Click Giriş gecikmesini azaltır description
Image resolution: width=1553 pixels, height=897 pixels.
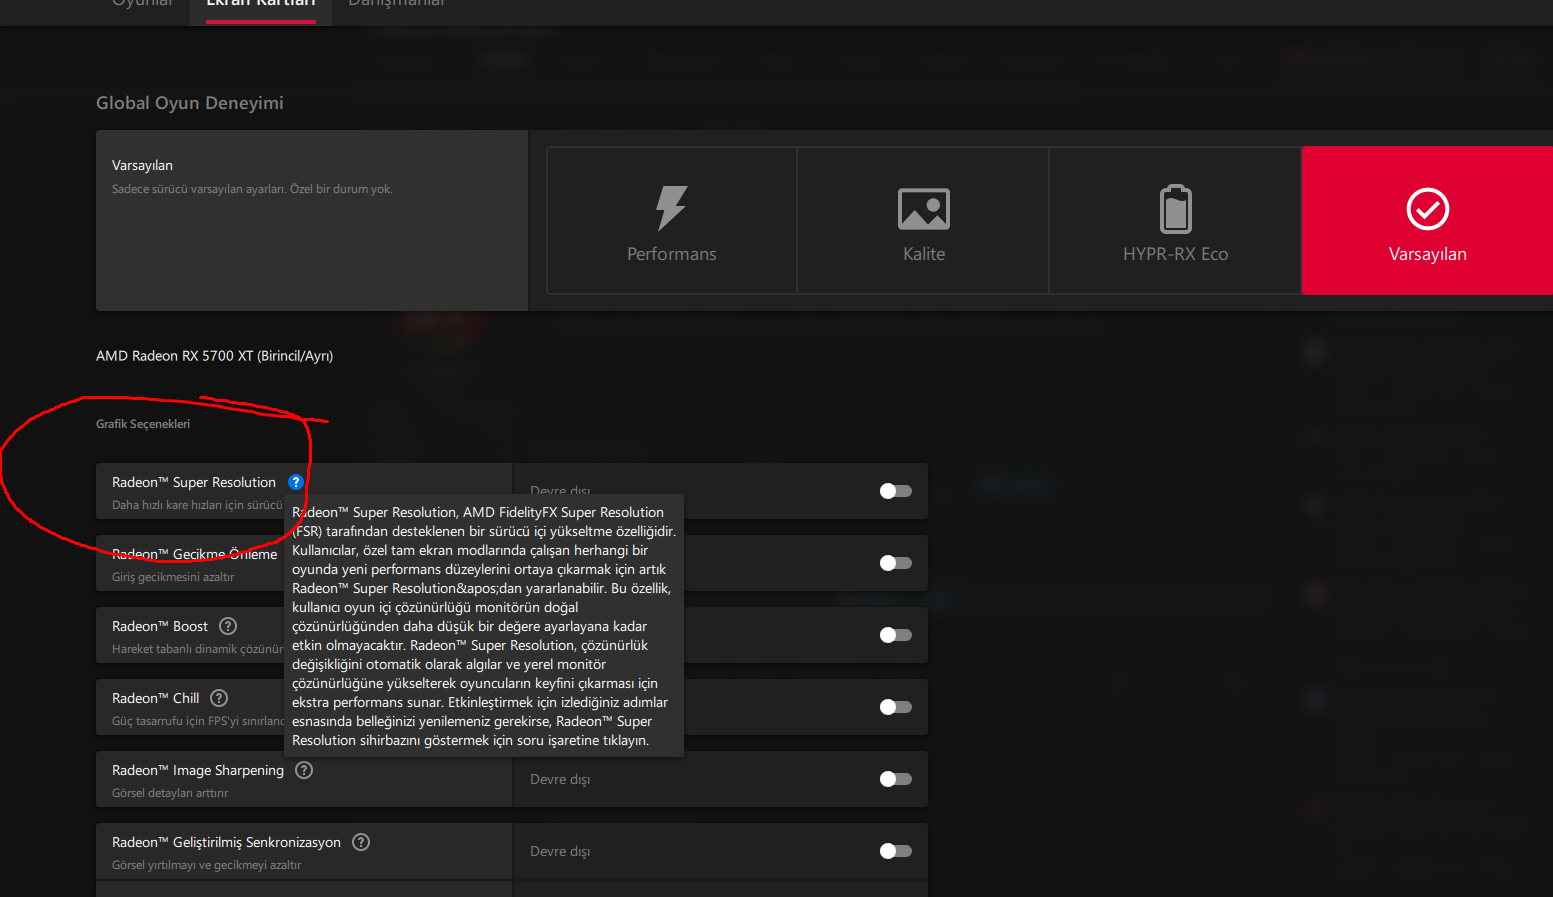click(x=173, y=577)
